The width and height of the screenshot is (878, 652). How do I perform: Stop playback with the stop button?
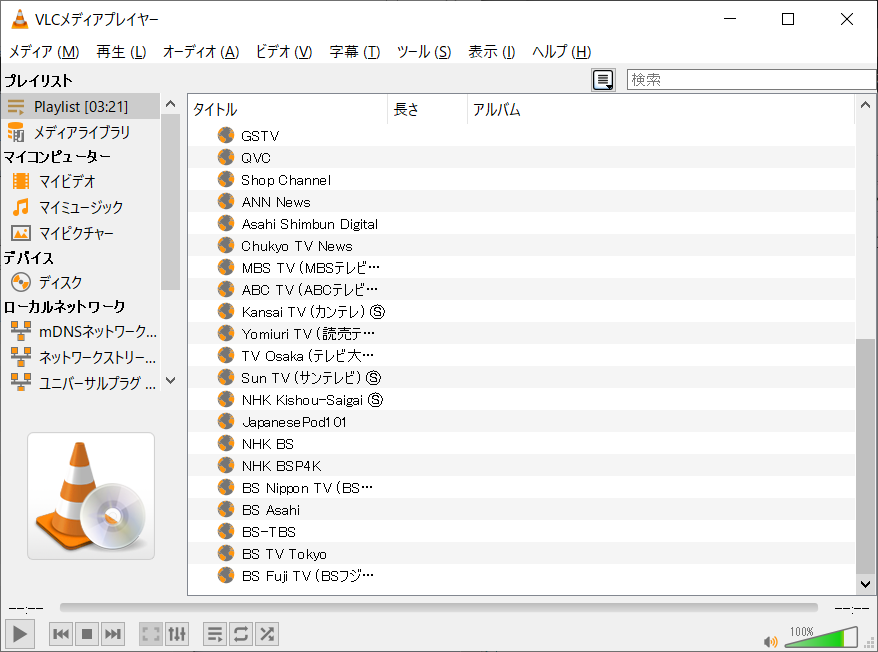point(87,634)
